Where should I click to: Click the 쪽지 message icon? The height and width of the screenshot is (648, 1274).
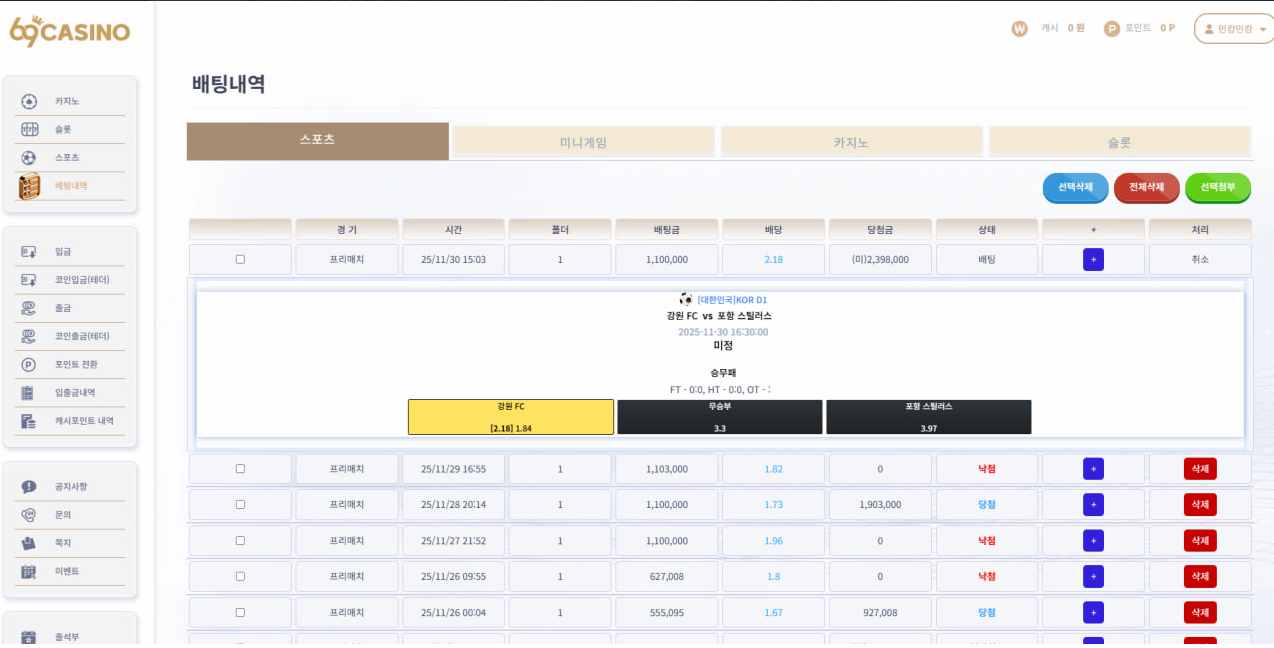(x=29, y=543)
